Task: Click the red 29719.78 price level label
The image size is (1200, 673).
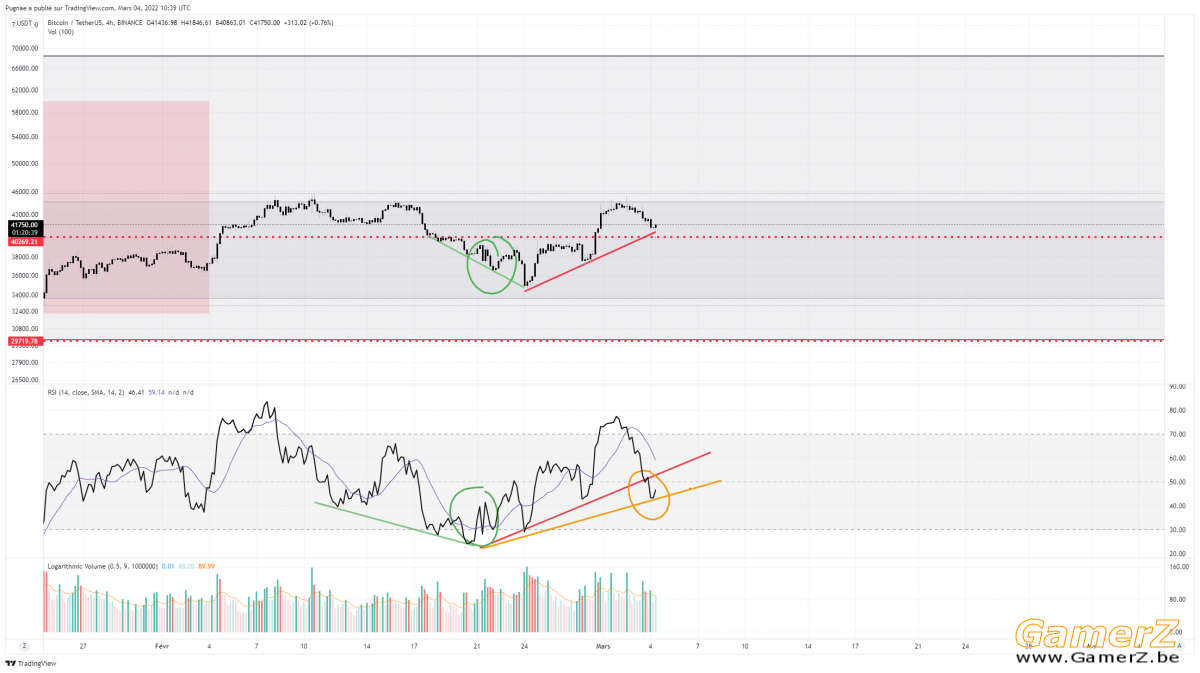Action: [24, 341]
